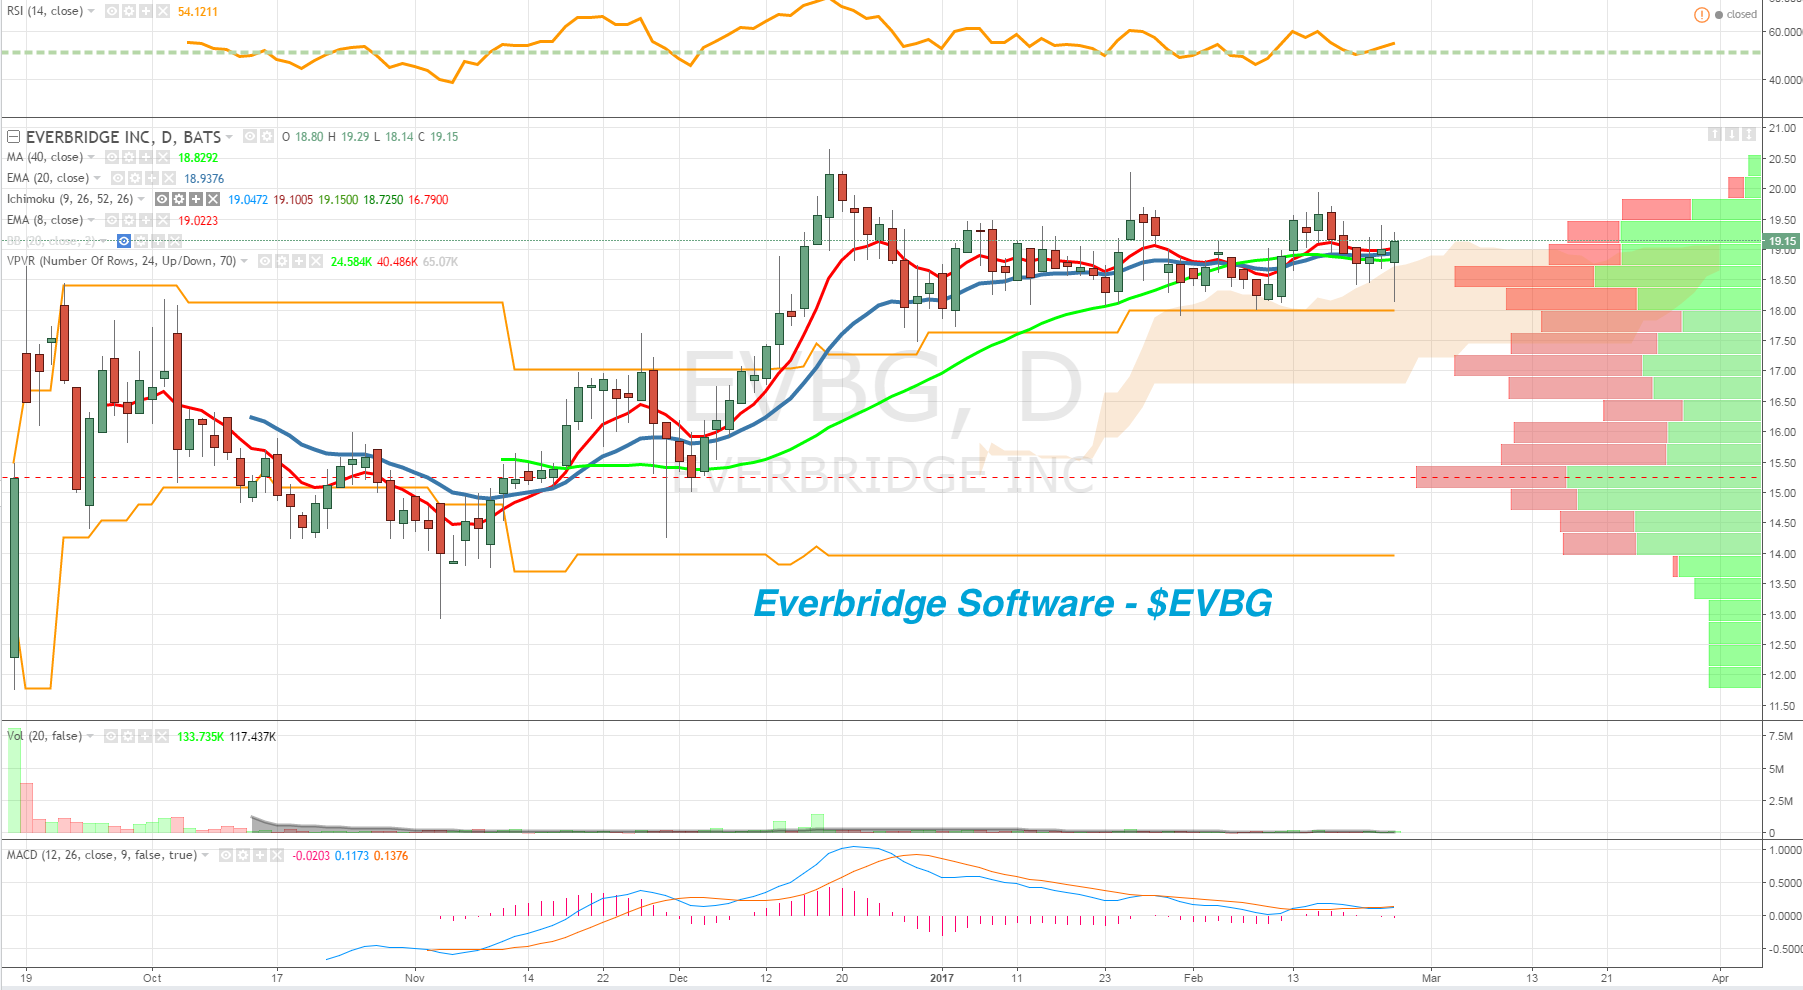Click the Mar date label on time axis
The width and height of the screenshot is (1803, 990).
(x=1431, y=978)
